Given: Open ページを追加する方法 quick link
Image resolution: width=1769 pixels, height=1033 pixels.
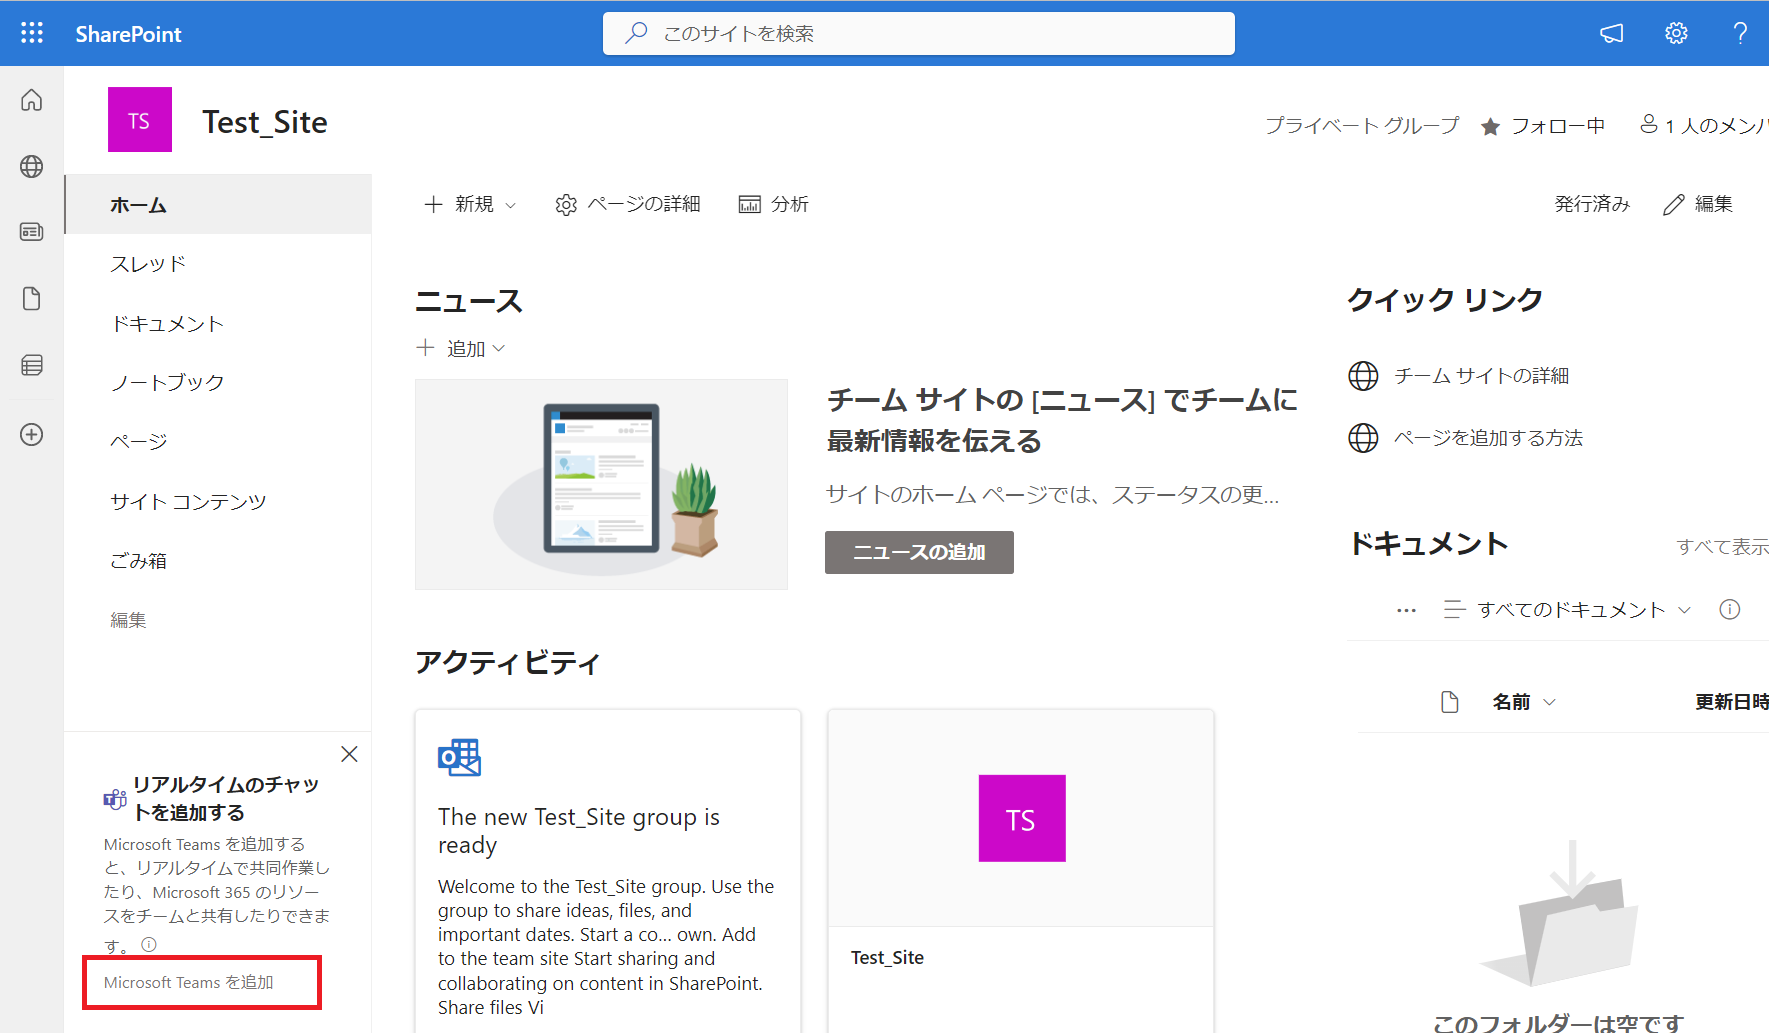Looking at the screenshot, I should click(1488, 438).
